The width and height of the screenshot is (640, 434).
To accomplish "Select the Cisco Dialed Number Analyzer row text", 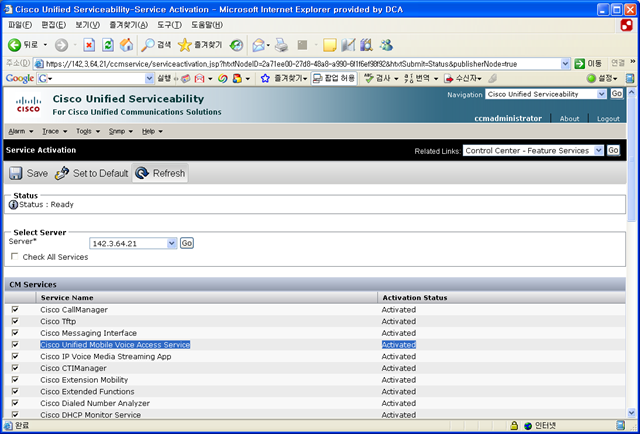I will pyautogui.click(x=95, y=403).
